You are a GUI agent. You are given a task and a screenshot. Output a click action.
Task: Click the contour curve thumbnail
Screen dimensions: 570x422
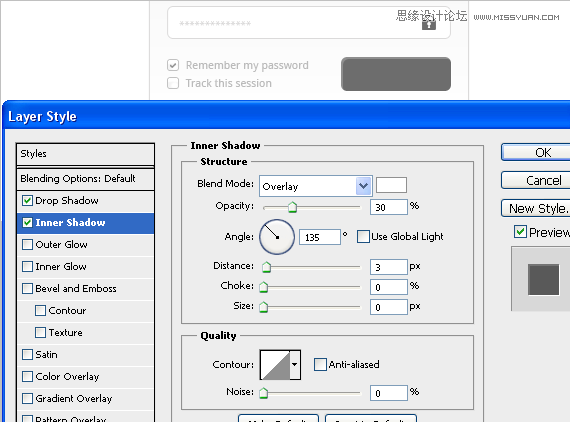(x=275, y=365)
